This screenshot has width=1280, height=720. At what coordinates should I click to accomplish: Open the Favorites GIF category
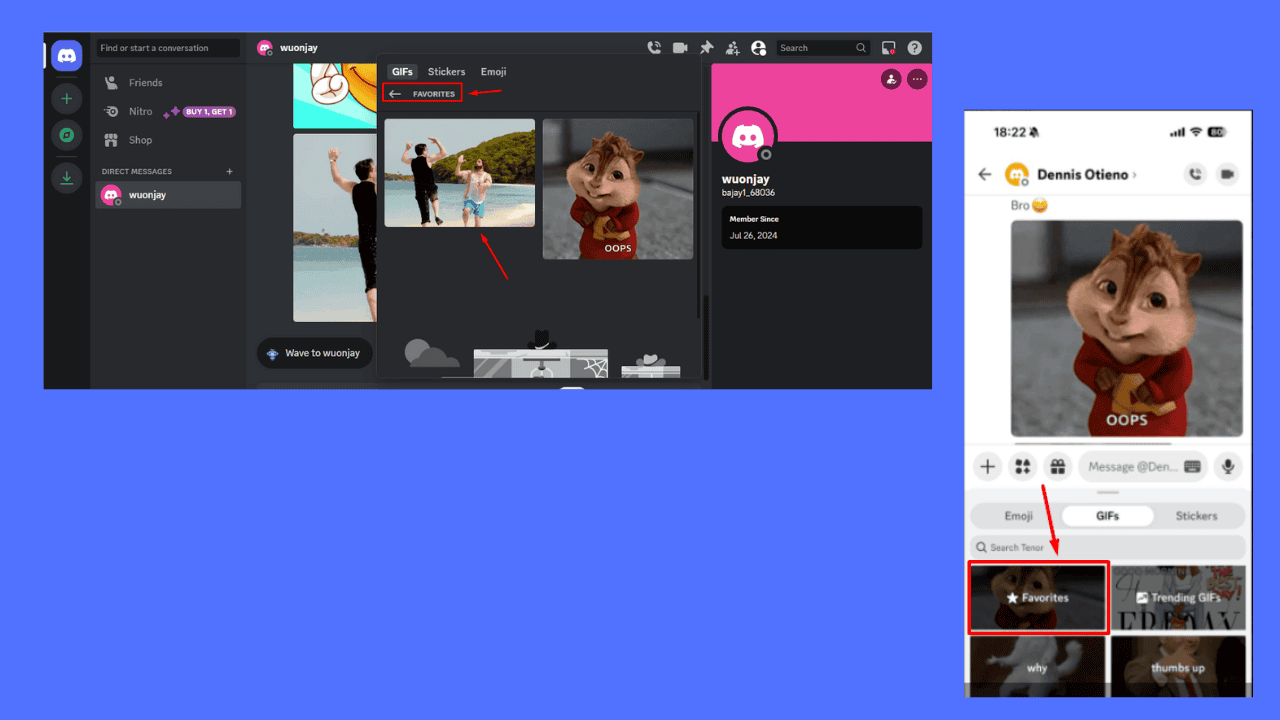[1038, 597]
